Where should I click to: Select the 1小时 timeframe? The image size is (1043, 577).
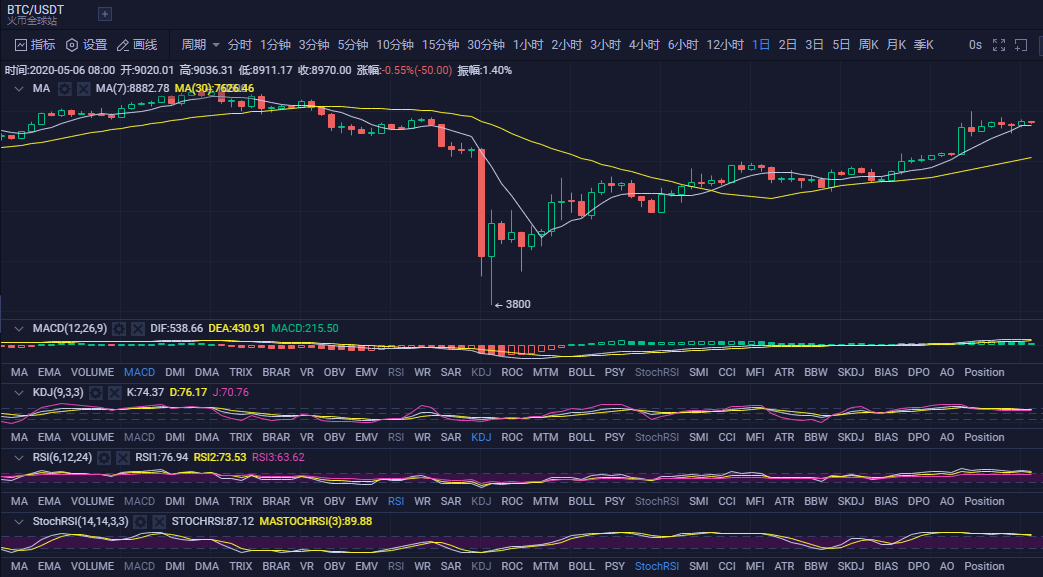528,45
